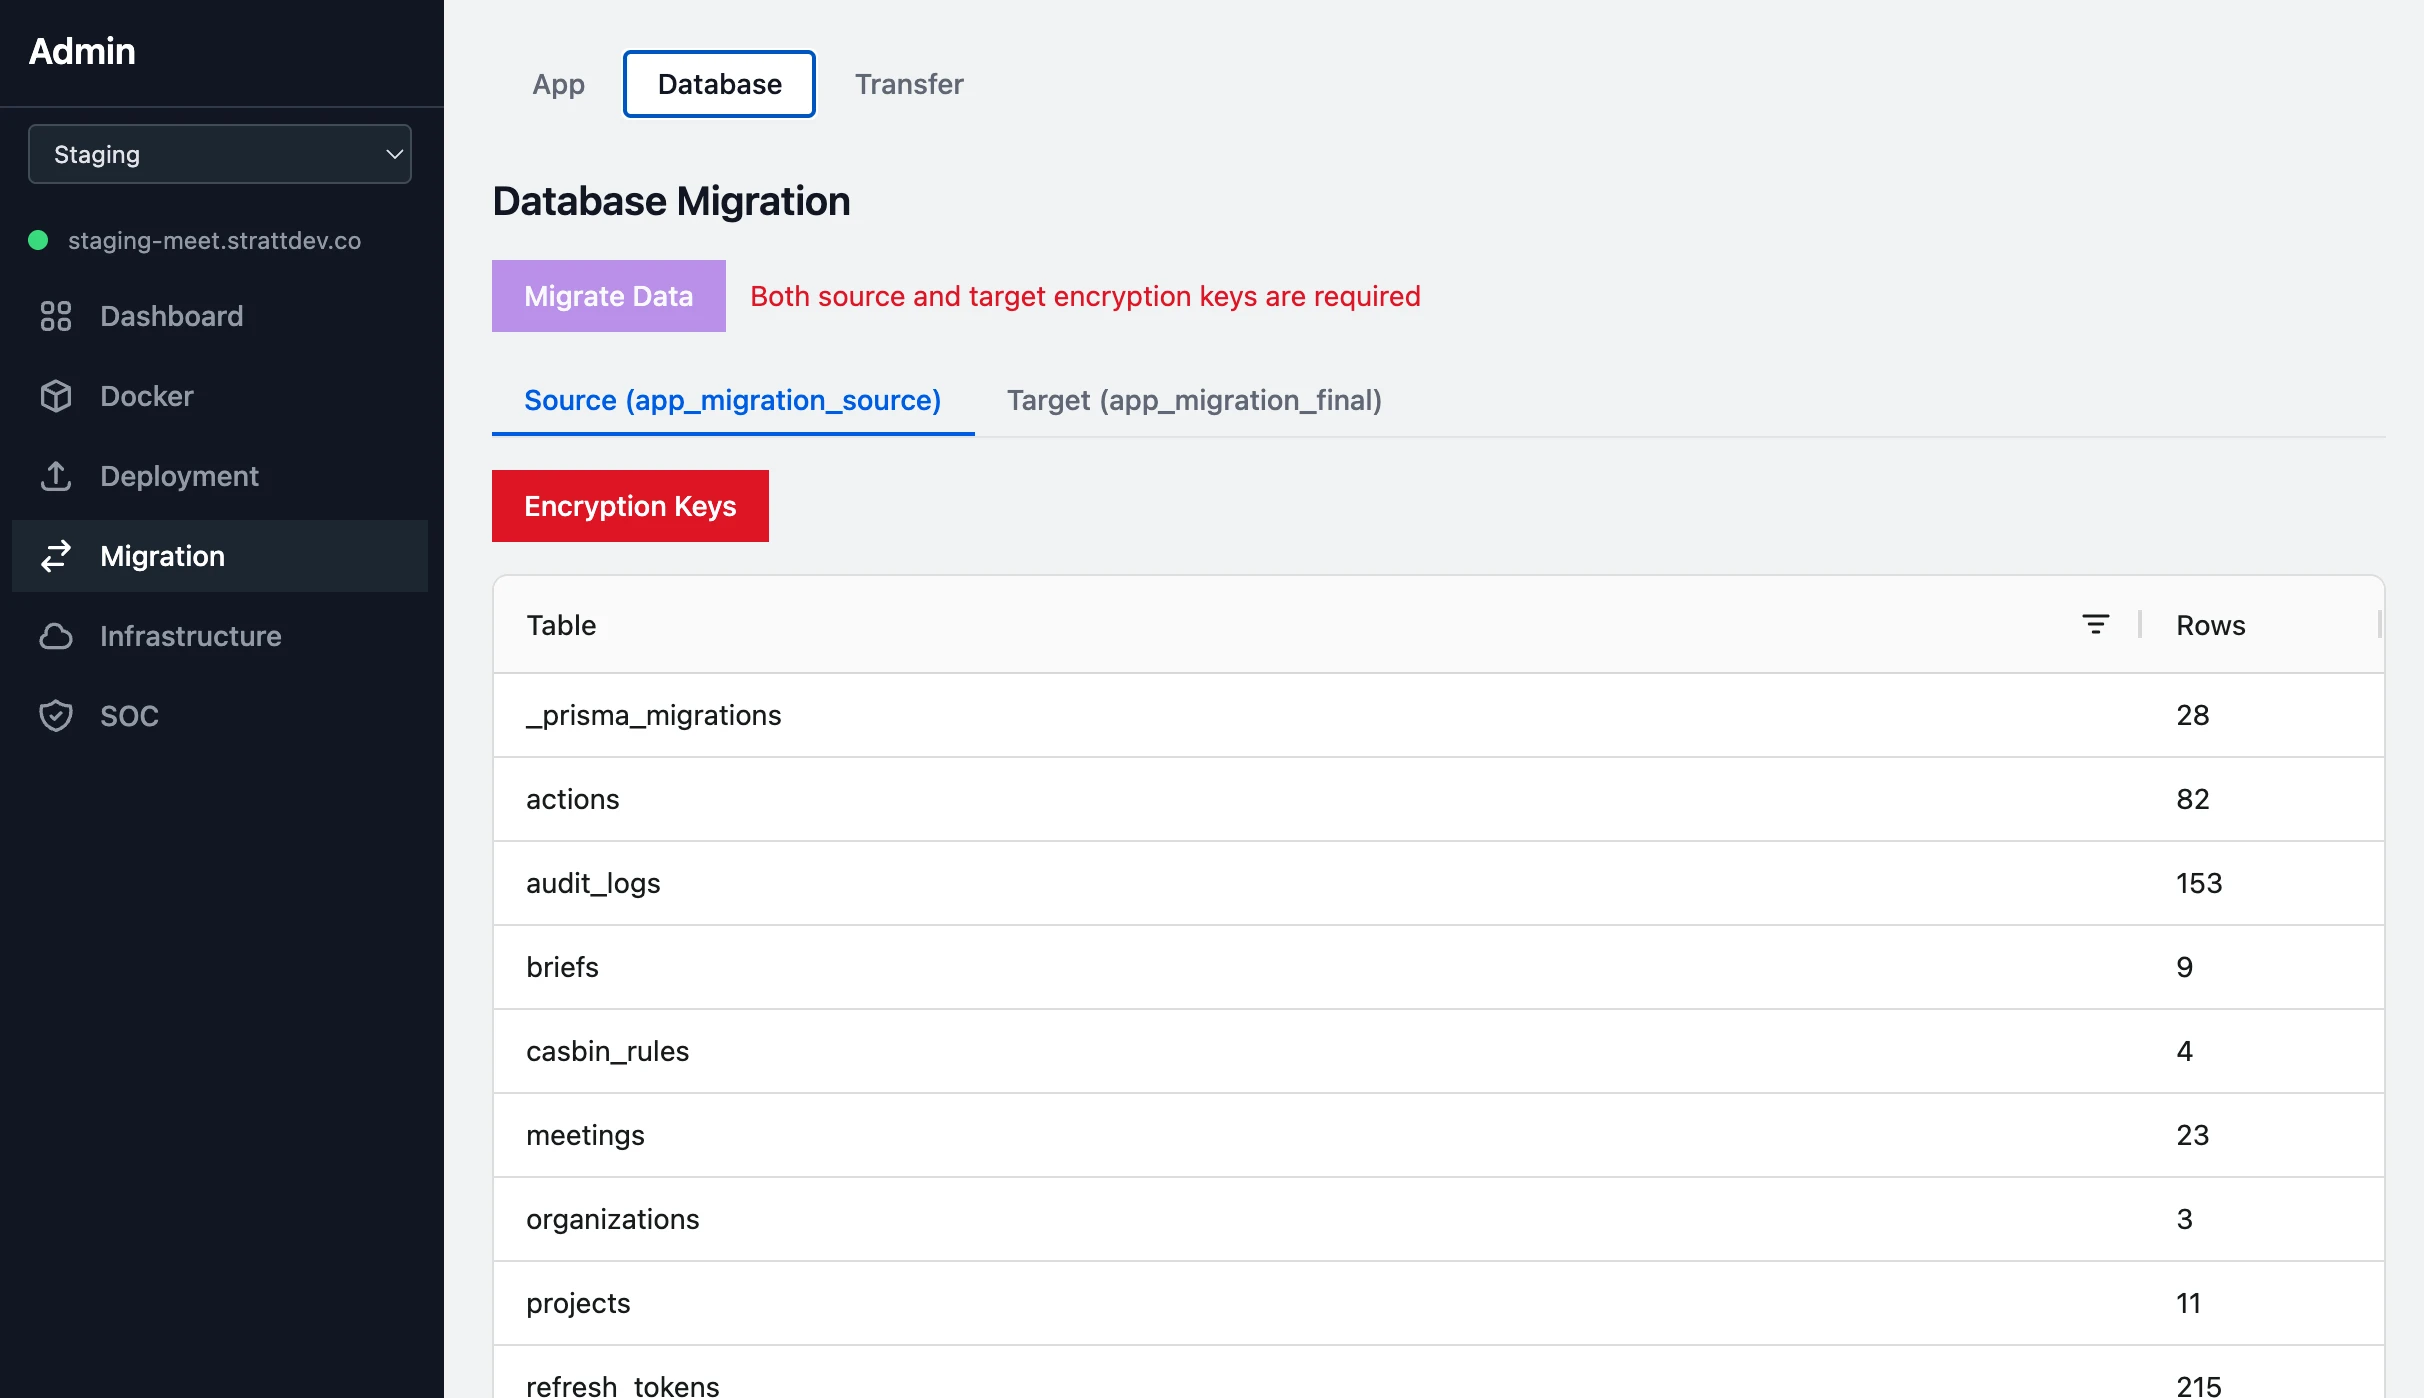Click the filter icon in the Table header
This screenshot has width=2424, height=1398.
click(x=2096, y=623)
